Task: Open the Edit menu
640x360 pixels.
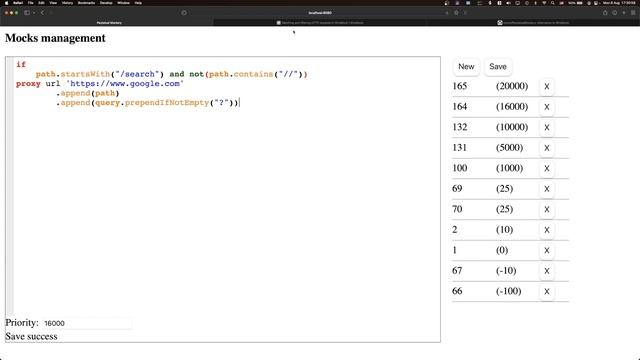Action: point(42,3)
